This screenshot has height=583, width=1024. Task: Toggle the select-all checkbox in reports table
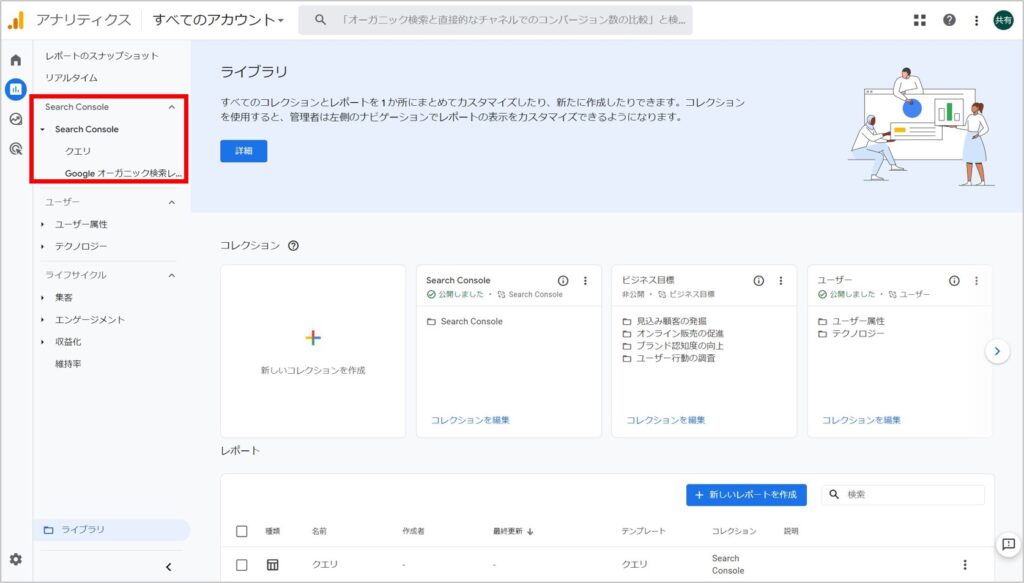tap(242, 531)
